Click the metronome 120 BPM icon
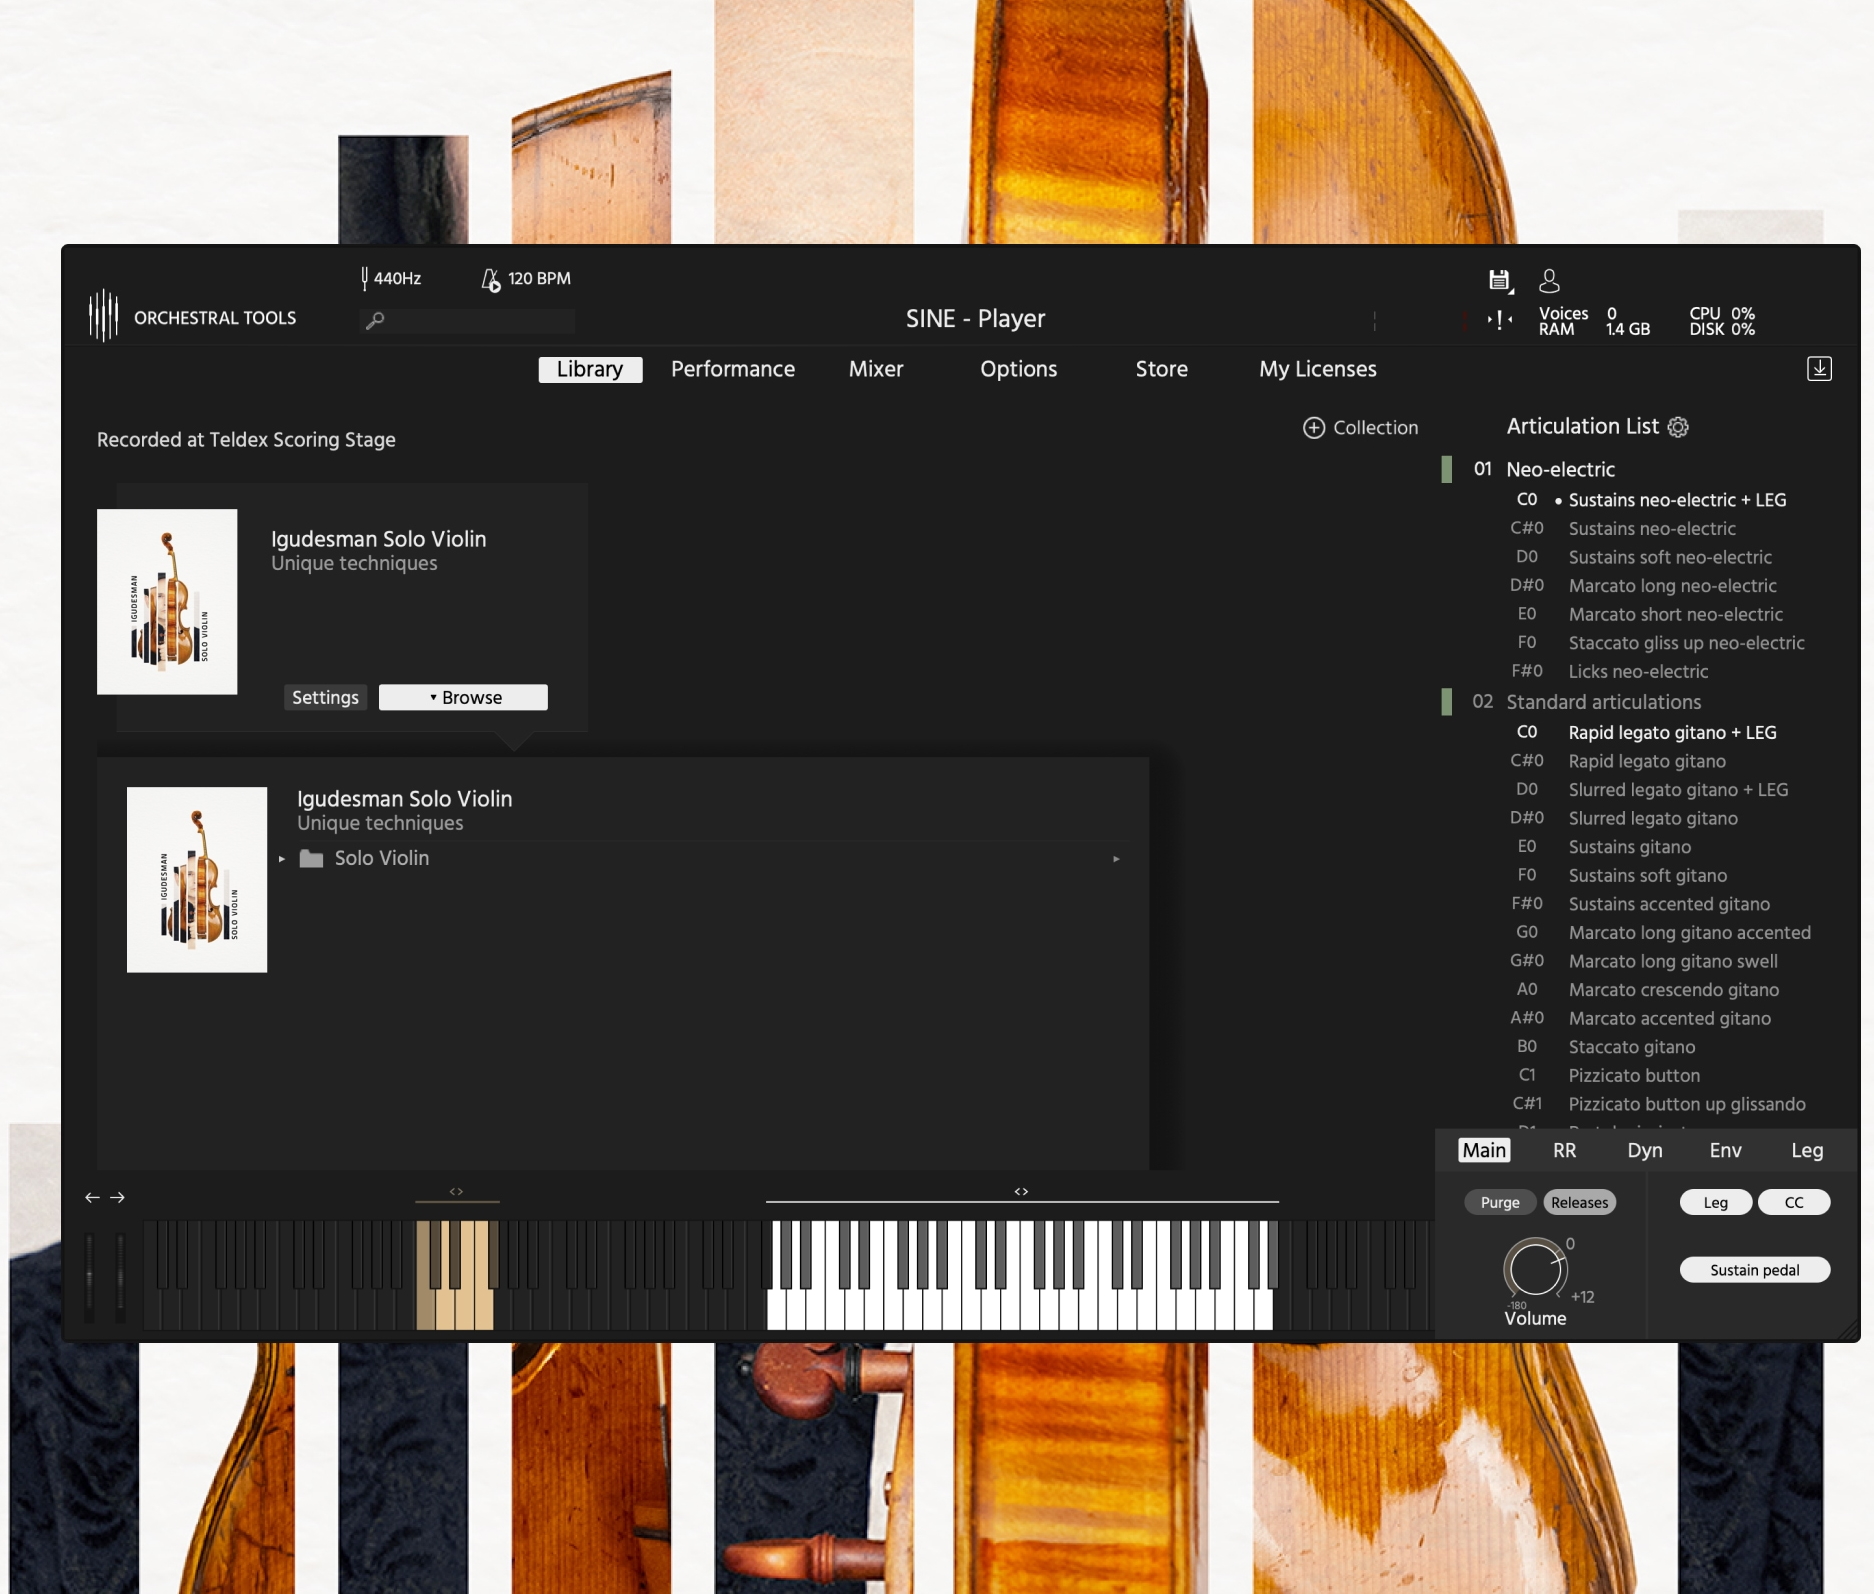This screenshot has height=1594, width=1874. coord(490,279)
